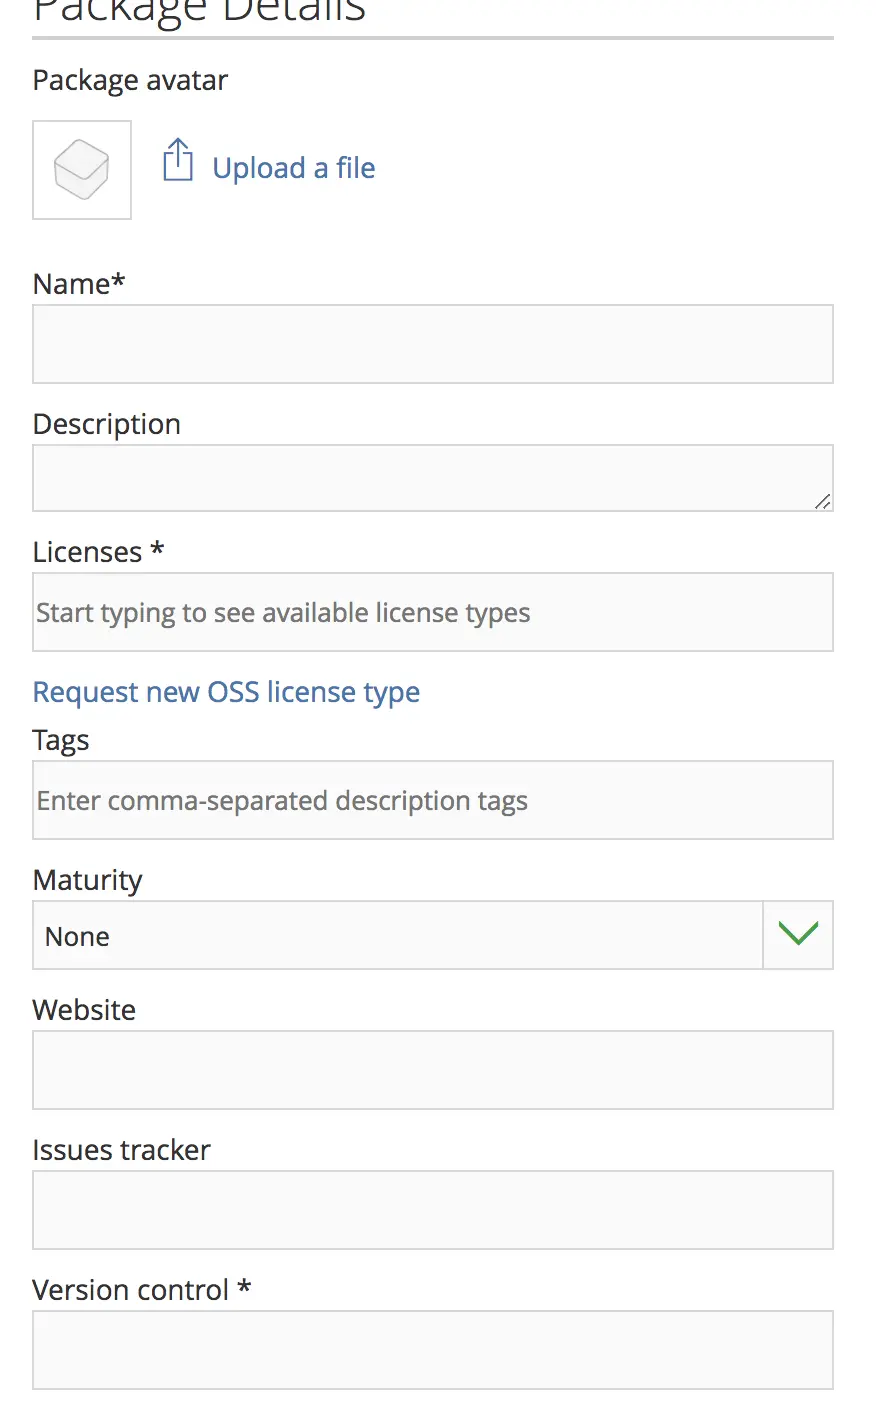Click inside the Description text area
Screen dimensions: 882x1422
point(432,477)
